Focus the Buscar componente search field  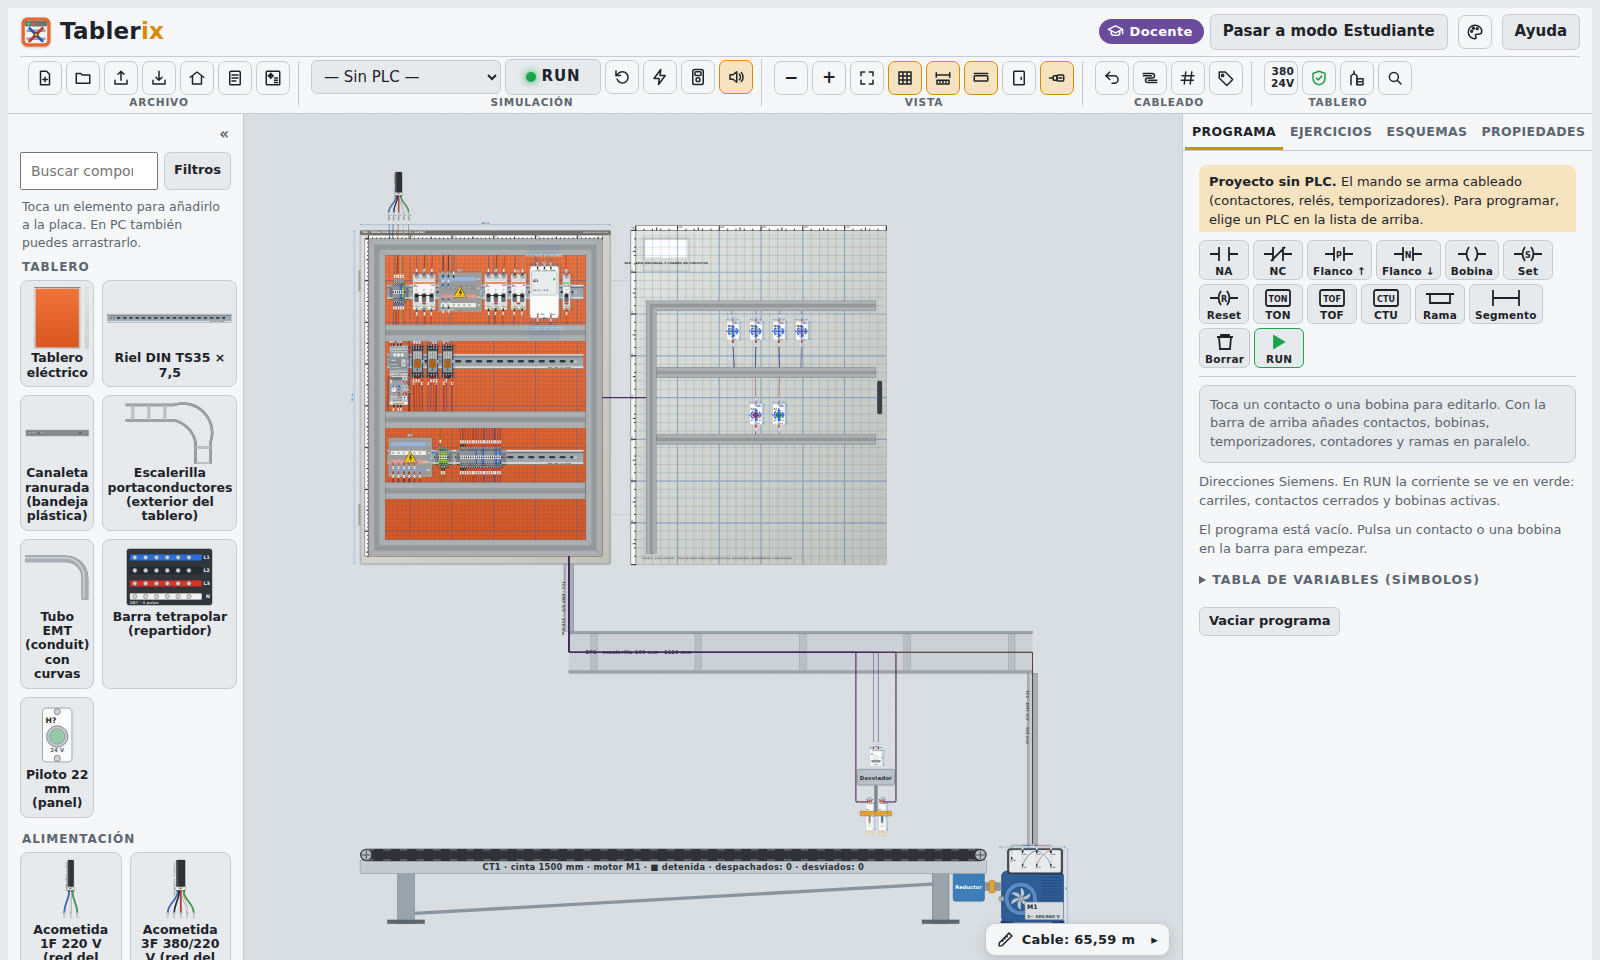point(89,171)
